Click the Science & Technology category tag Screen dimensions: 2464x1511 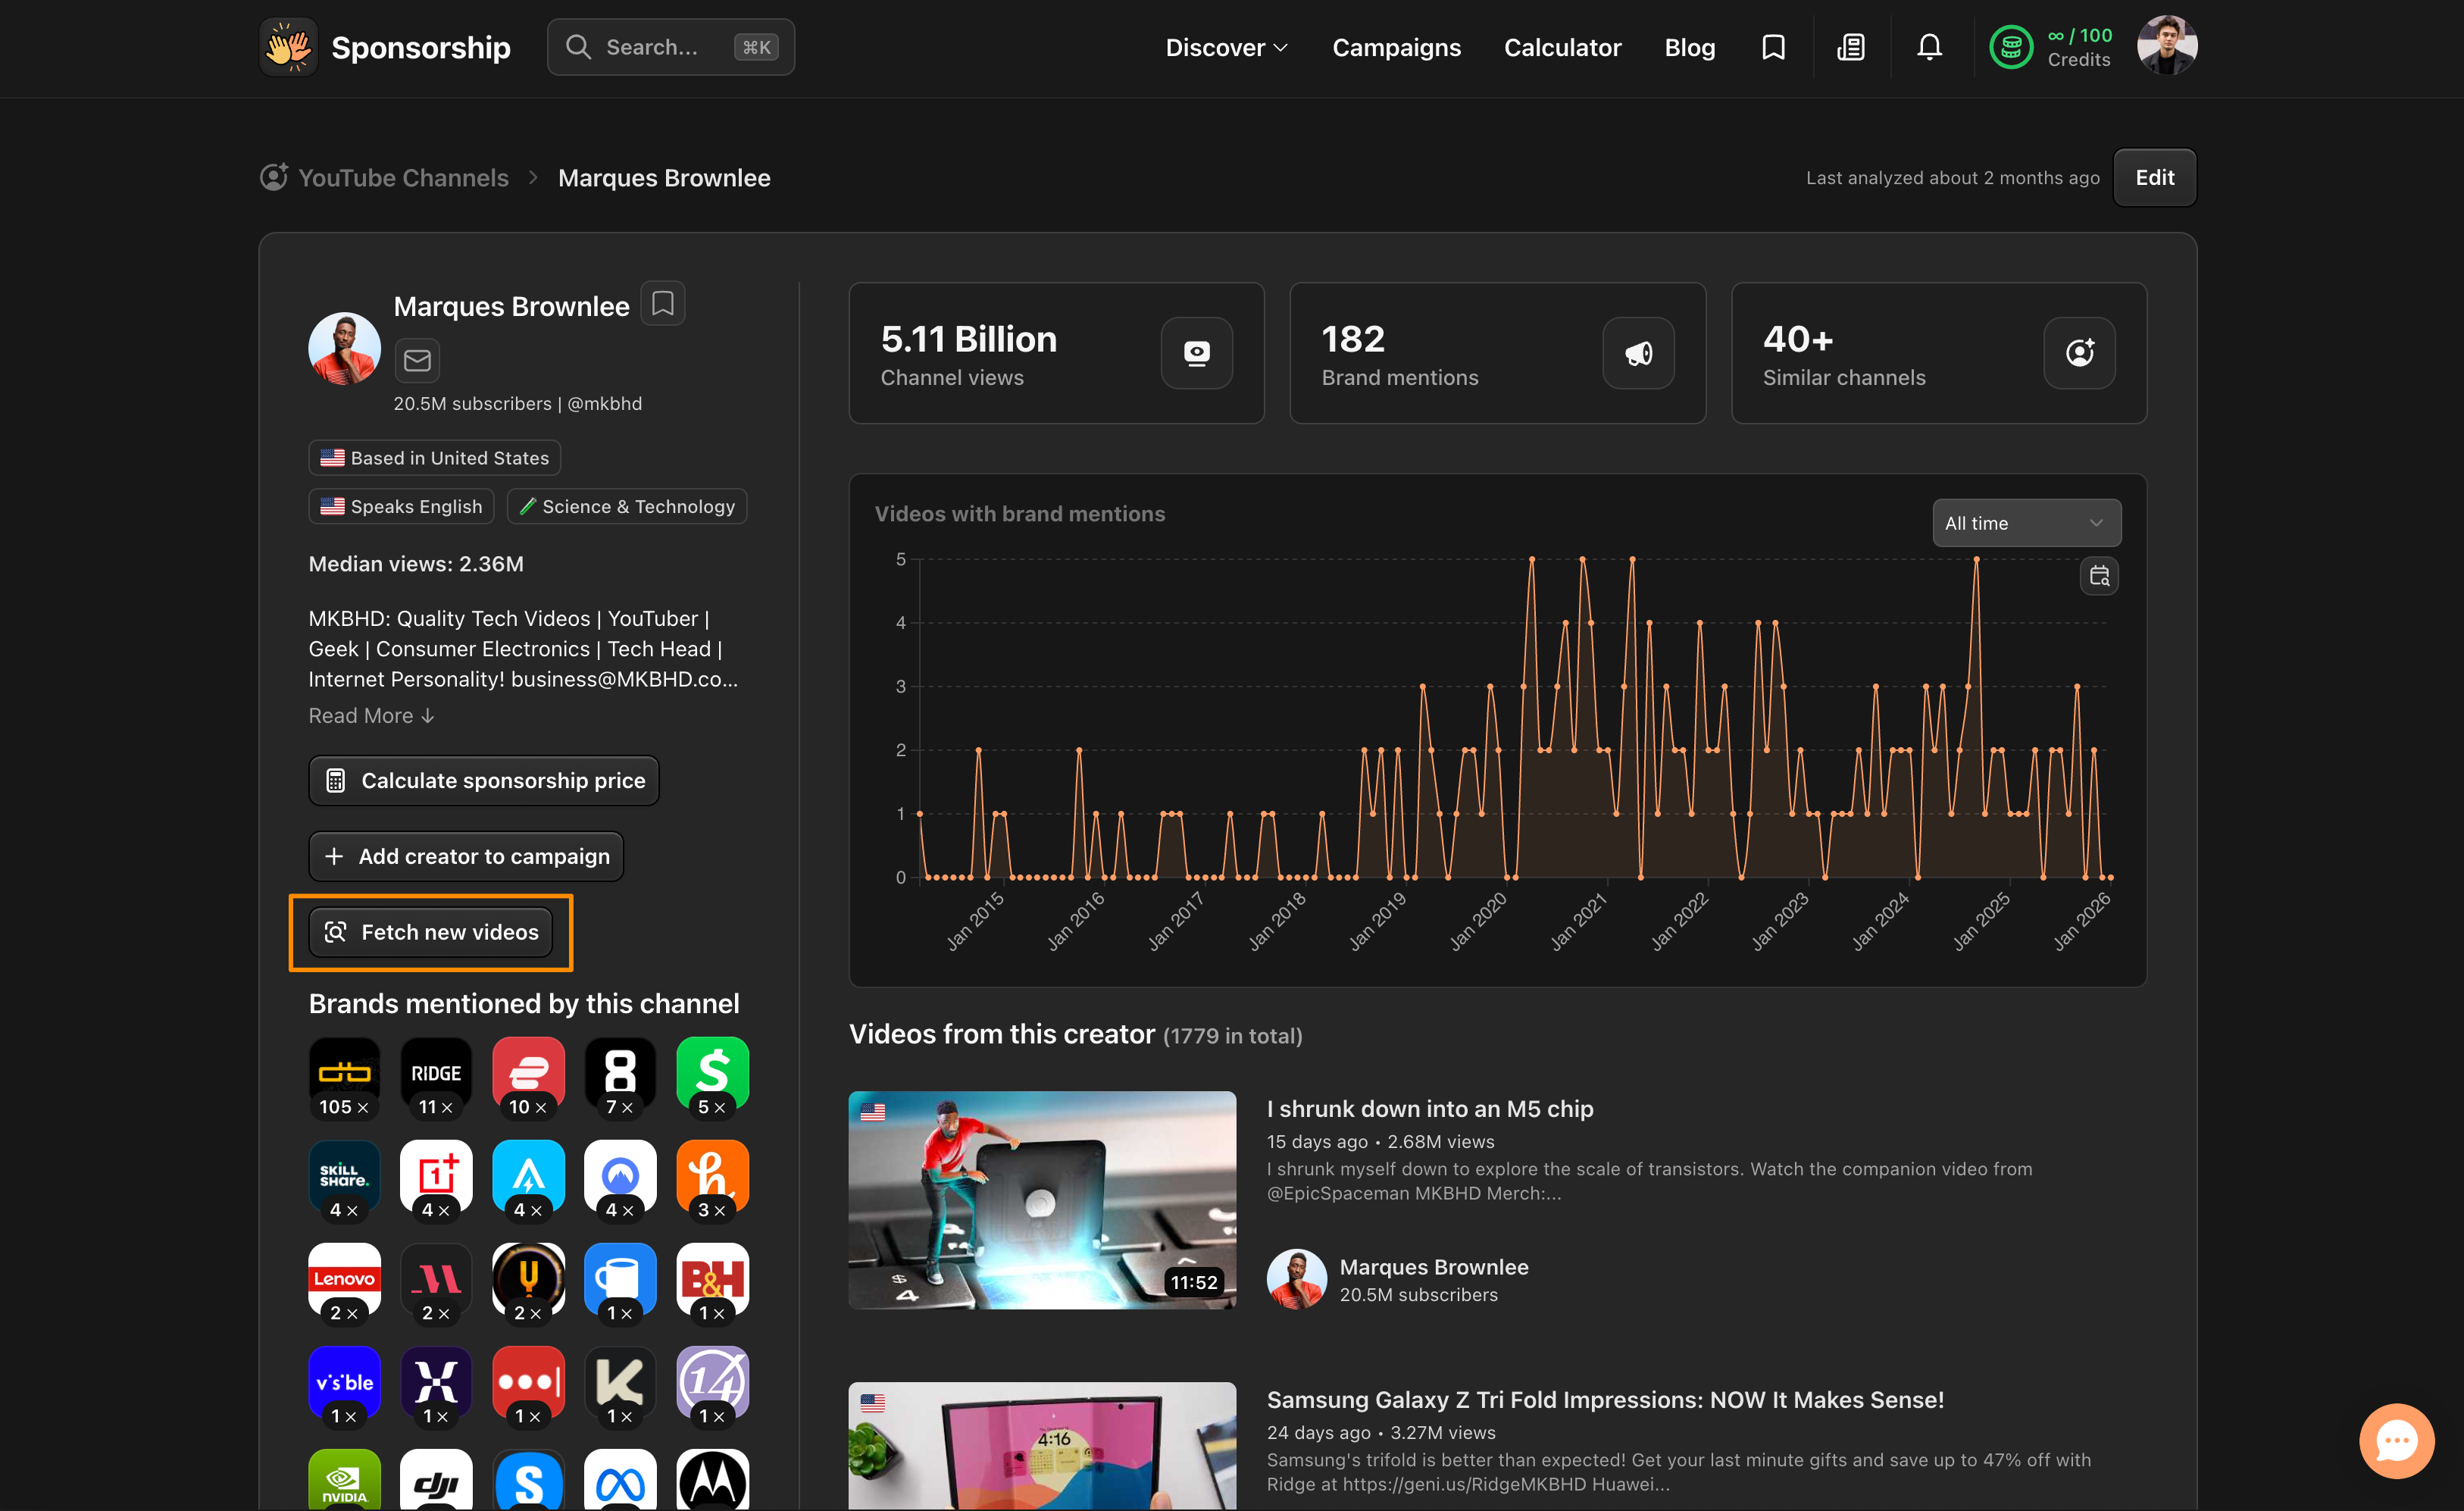627,507
